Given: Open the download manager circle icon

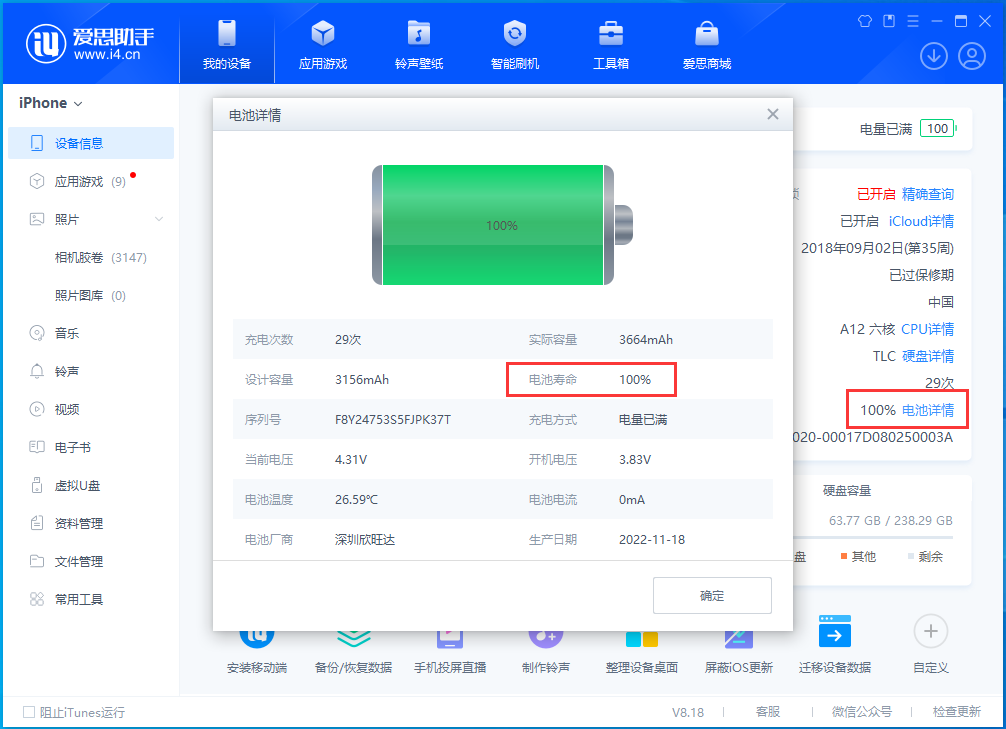Looking at the screenshot, I should pos(933,56).
